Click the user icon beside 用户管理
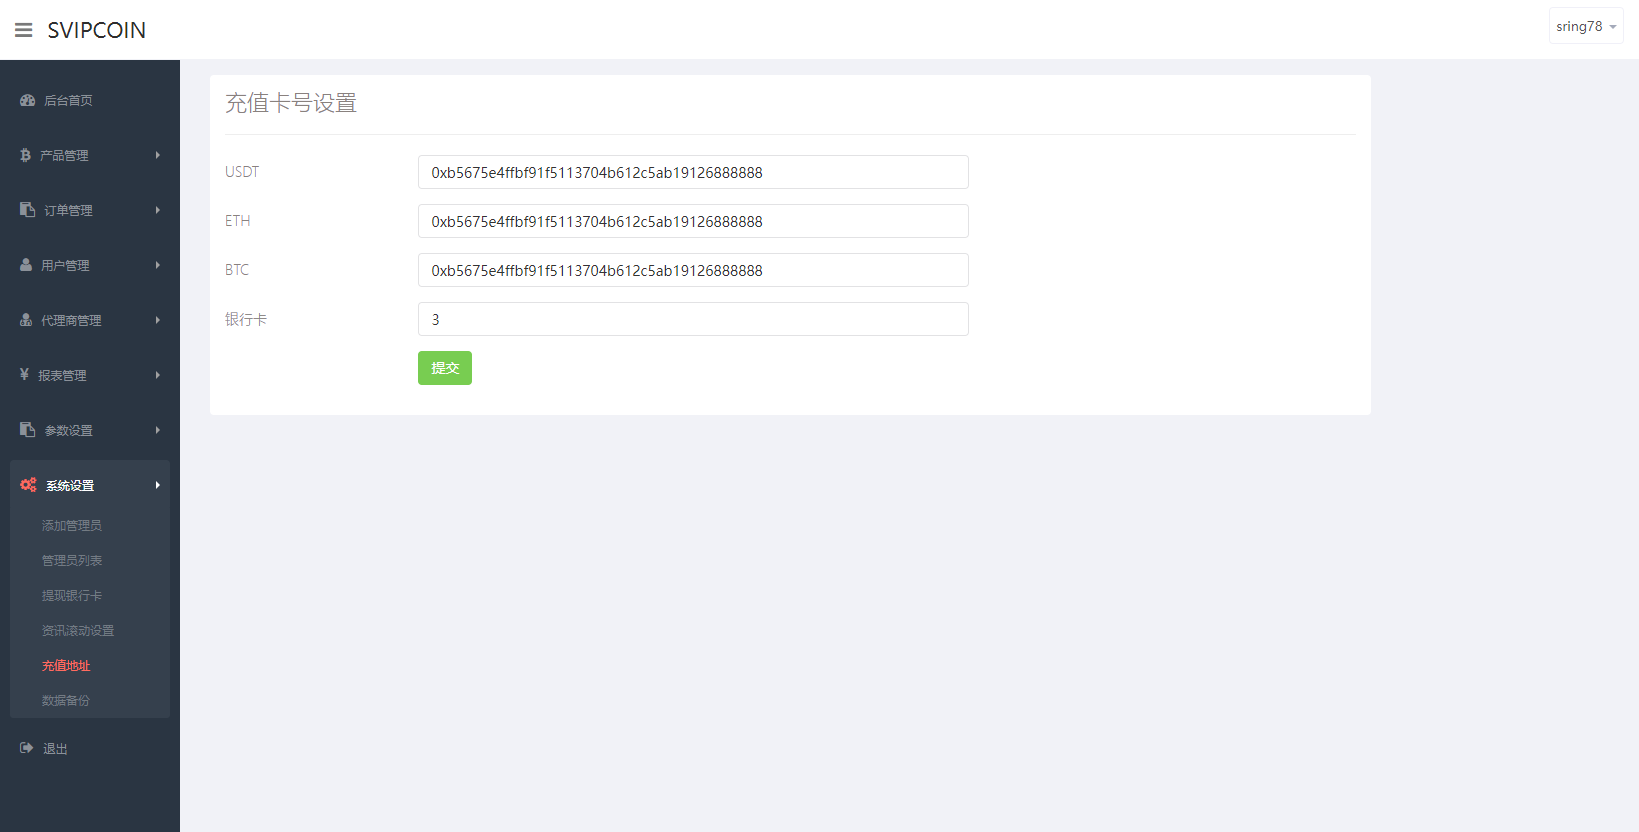This screenshot has width=1639, height=832. 26,265
